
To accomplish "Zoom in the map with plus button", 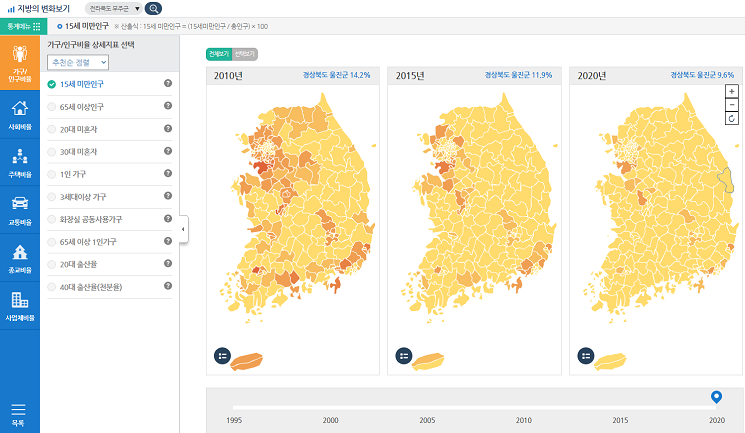I will coord(732,91).
